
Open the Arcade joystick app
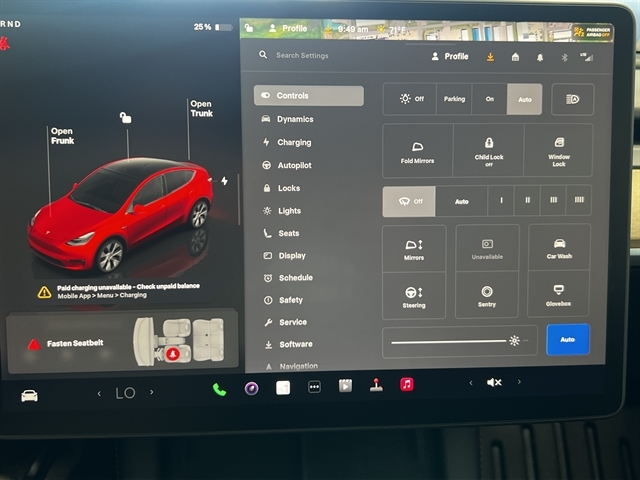pyautogui.click(x=376, y=385)
